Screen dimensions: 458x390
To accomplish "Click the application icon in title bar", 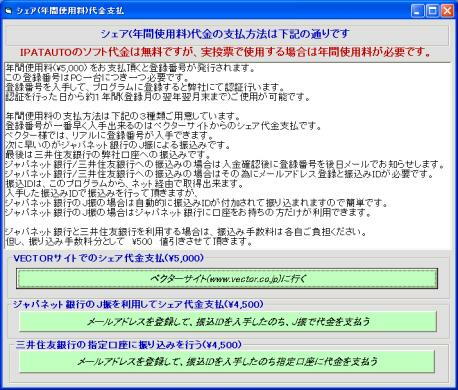I will [8, 11].
